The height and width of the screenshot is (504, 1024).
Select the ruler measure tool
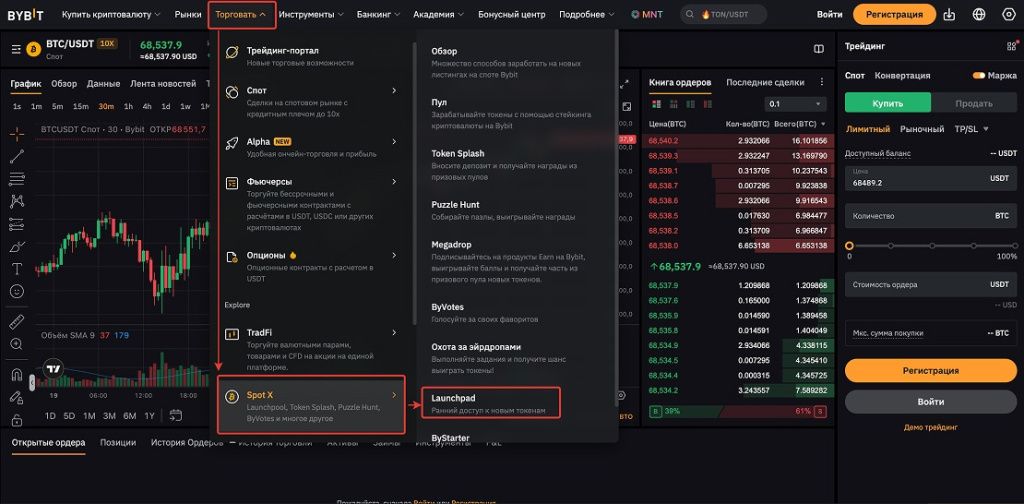point(17,322)
